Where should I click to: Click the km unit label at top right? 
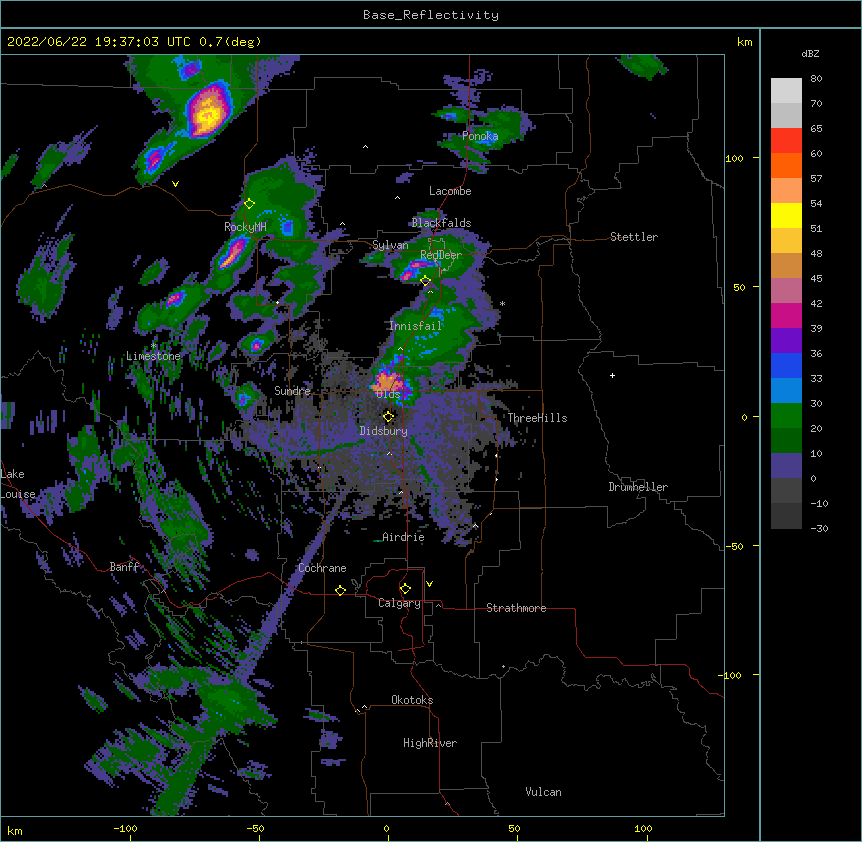point(744,42)
